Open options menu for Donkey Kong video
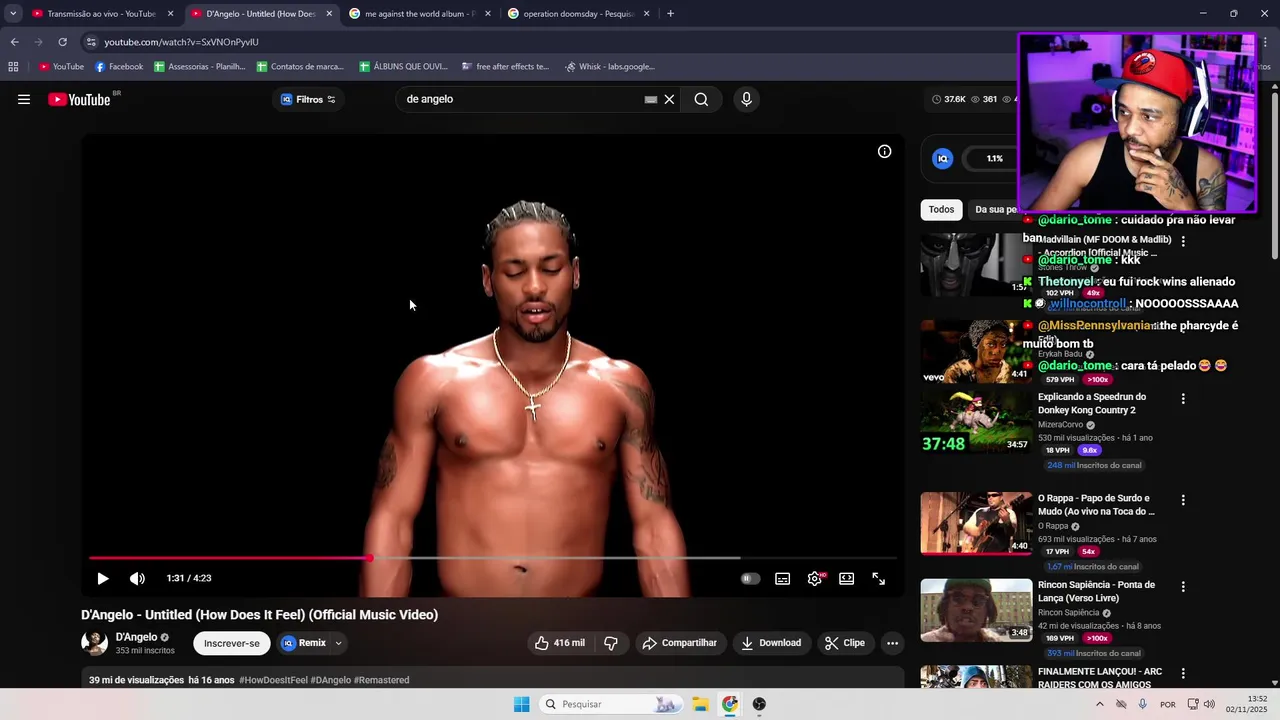The image size is (1280, 720). pyautogui.click(x=1183, y=398)
